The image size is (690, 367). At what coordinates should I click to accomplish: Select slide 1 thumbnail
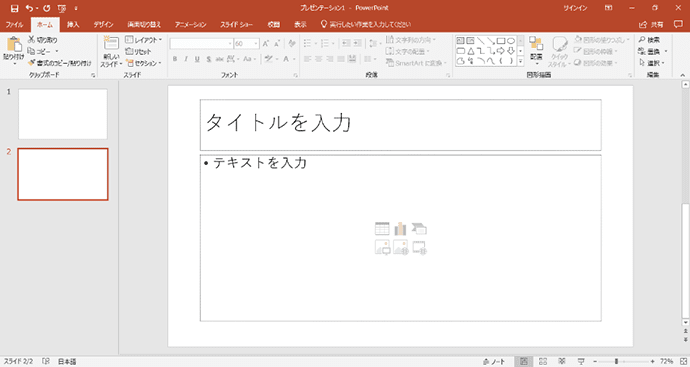[63, 114]
